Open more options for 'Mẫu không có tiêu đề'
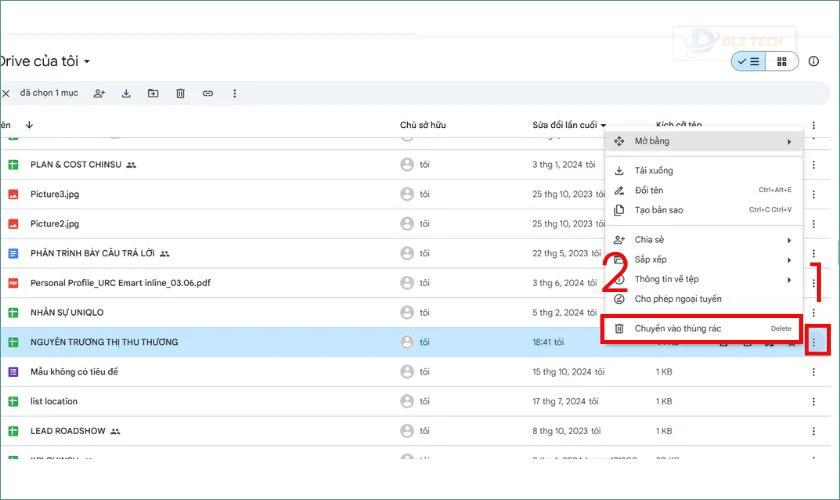The width and height of the screenshot is (840, 500). pos(813,371)
